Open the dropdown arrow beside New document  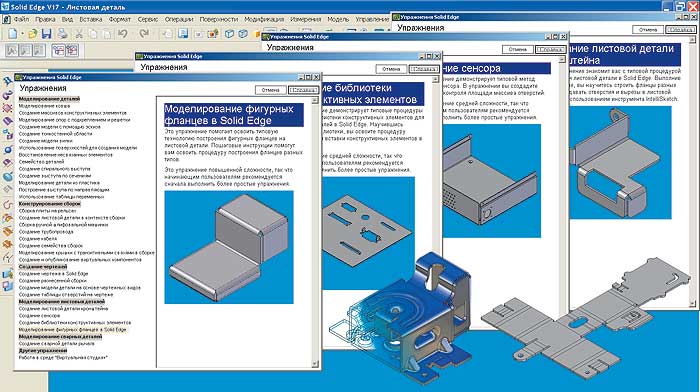(21, 34)
